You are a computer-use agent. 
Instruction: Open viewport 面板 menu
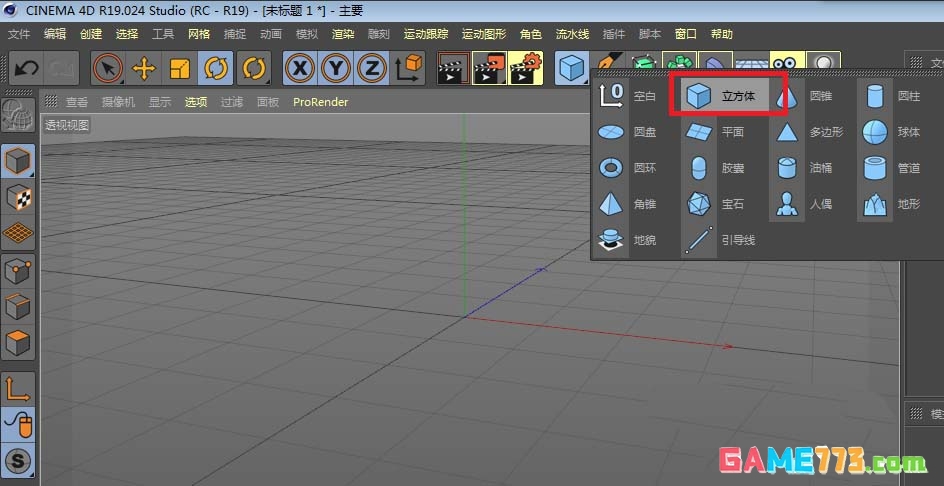pos(268,102)
